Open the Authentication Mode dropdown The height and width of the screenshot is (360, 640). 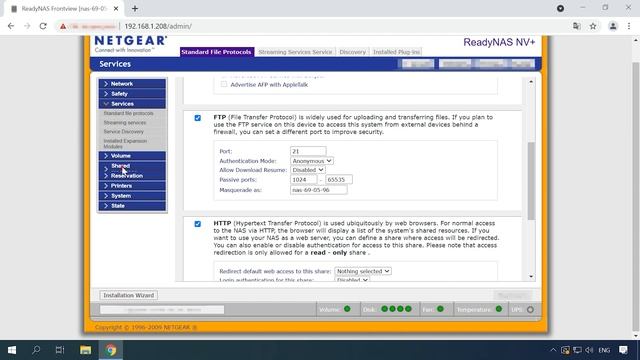point(311,161)
